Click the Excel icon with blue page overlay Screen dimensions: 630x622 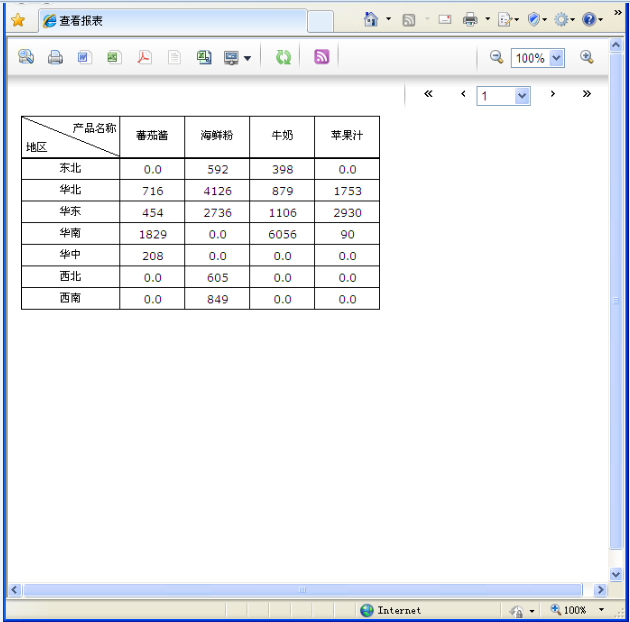(x=204, y=57)
